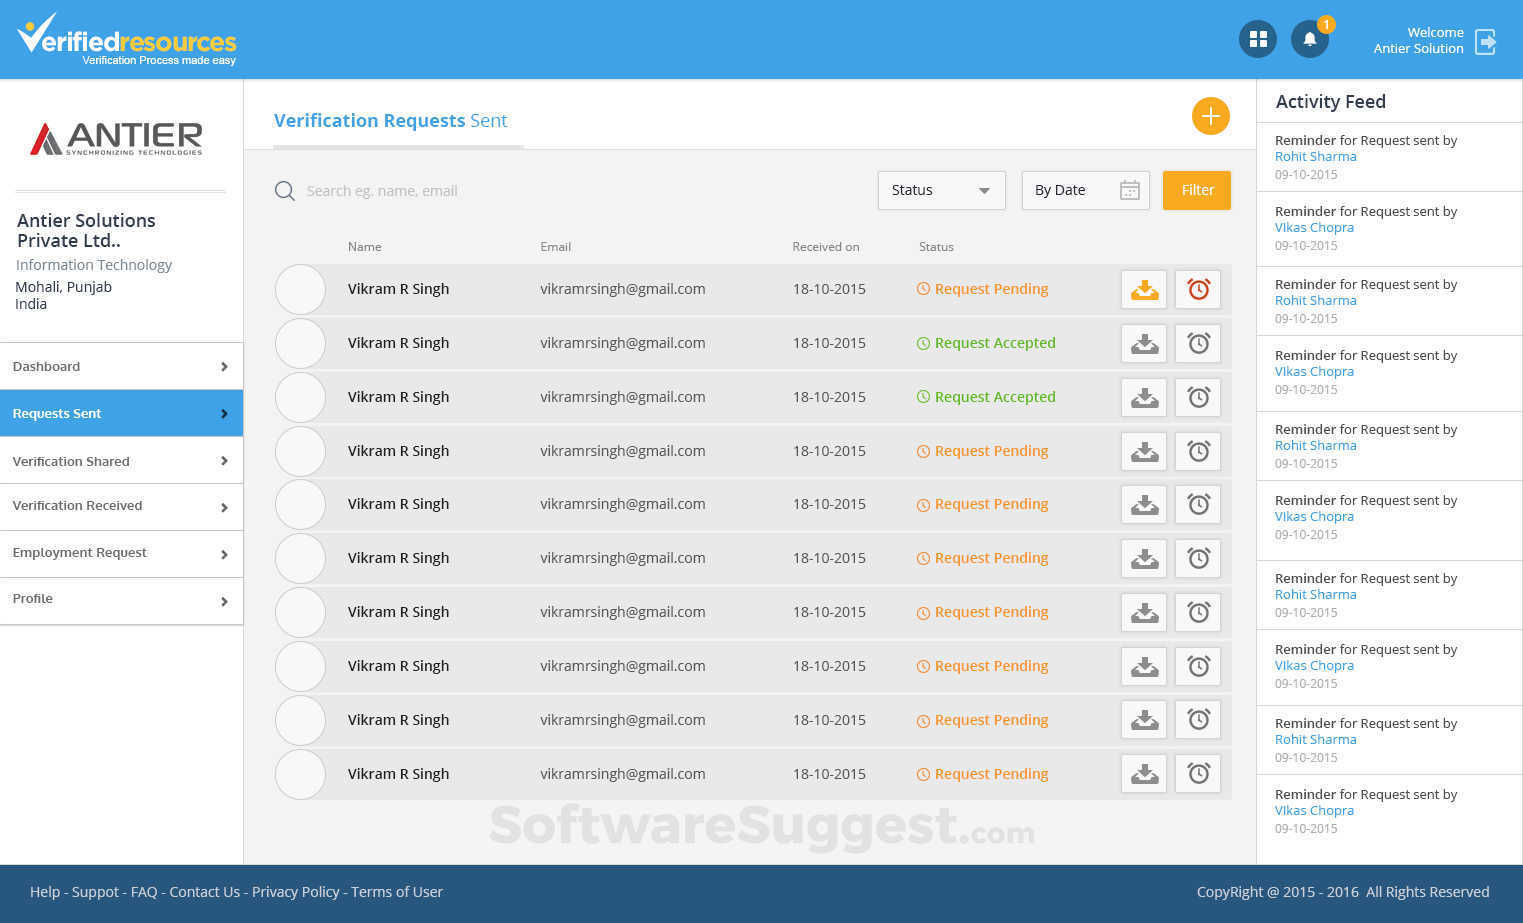Image resolution: width=1523 pixels, height=923 pixels.
Task: Click the download icon on the last row
Action: pos(1143,773)
